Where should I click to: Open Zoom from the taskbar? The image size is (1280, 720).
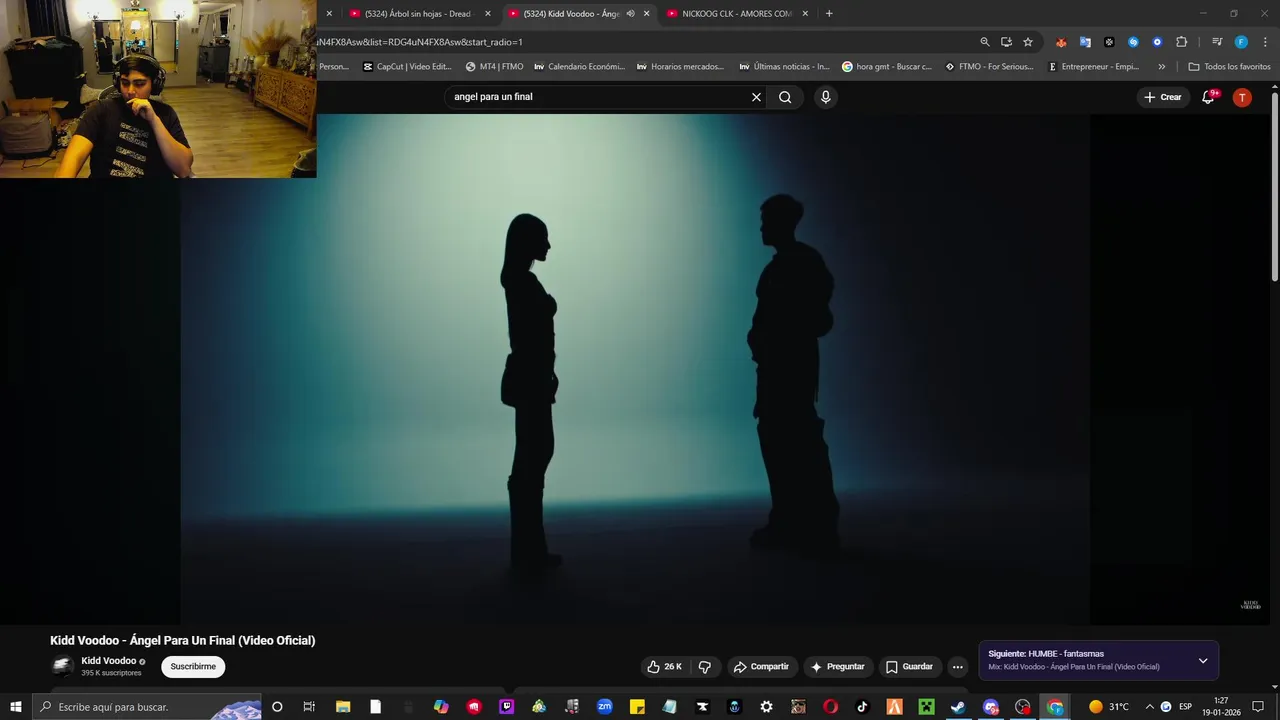(604, 707)
